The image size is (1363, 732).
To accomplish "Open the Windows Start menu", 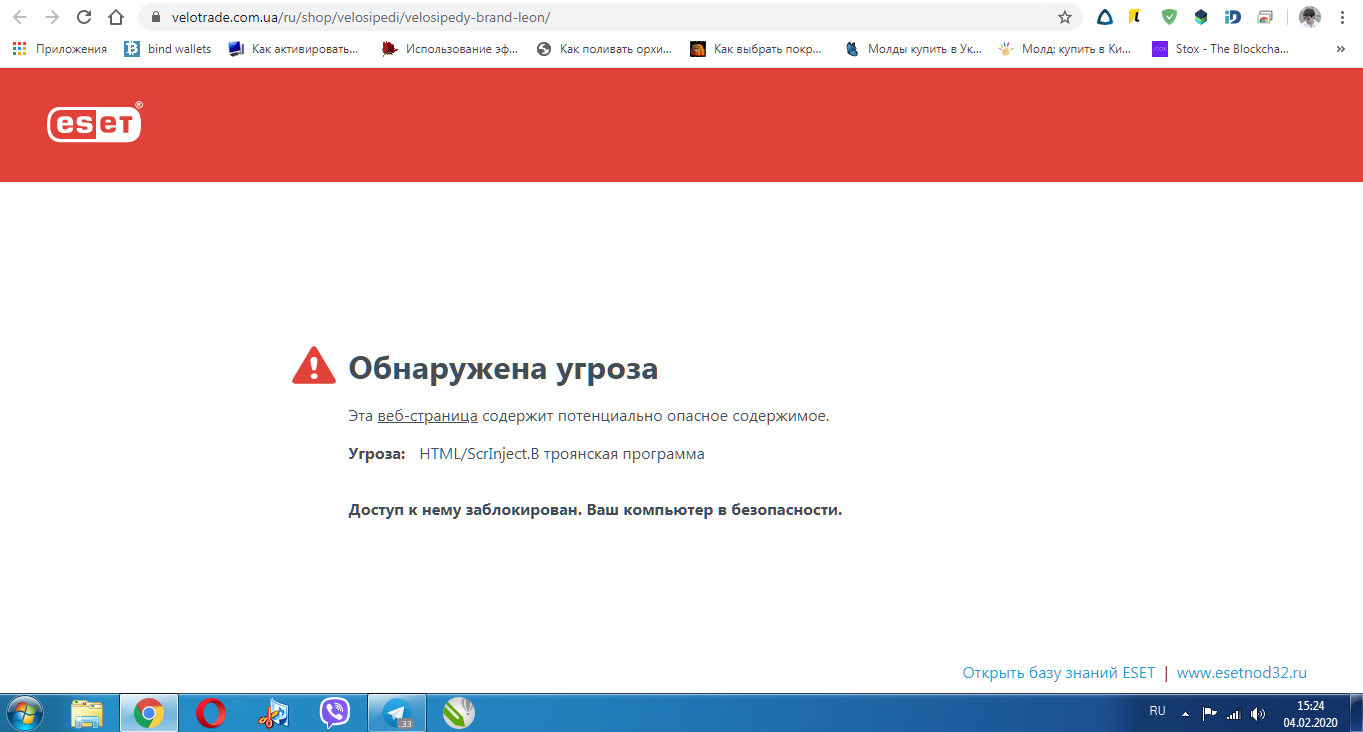I will (x=25, y=713).
